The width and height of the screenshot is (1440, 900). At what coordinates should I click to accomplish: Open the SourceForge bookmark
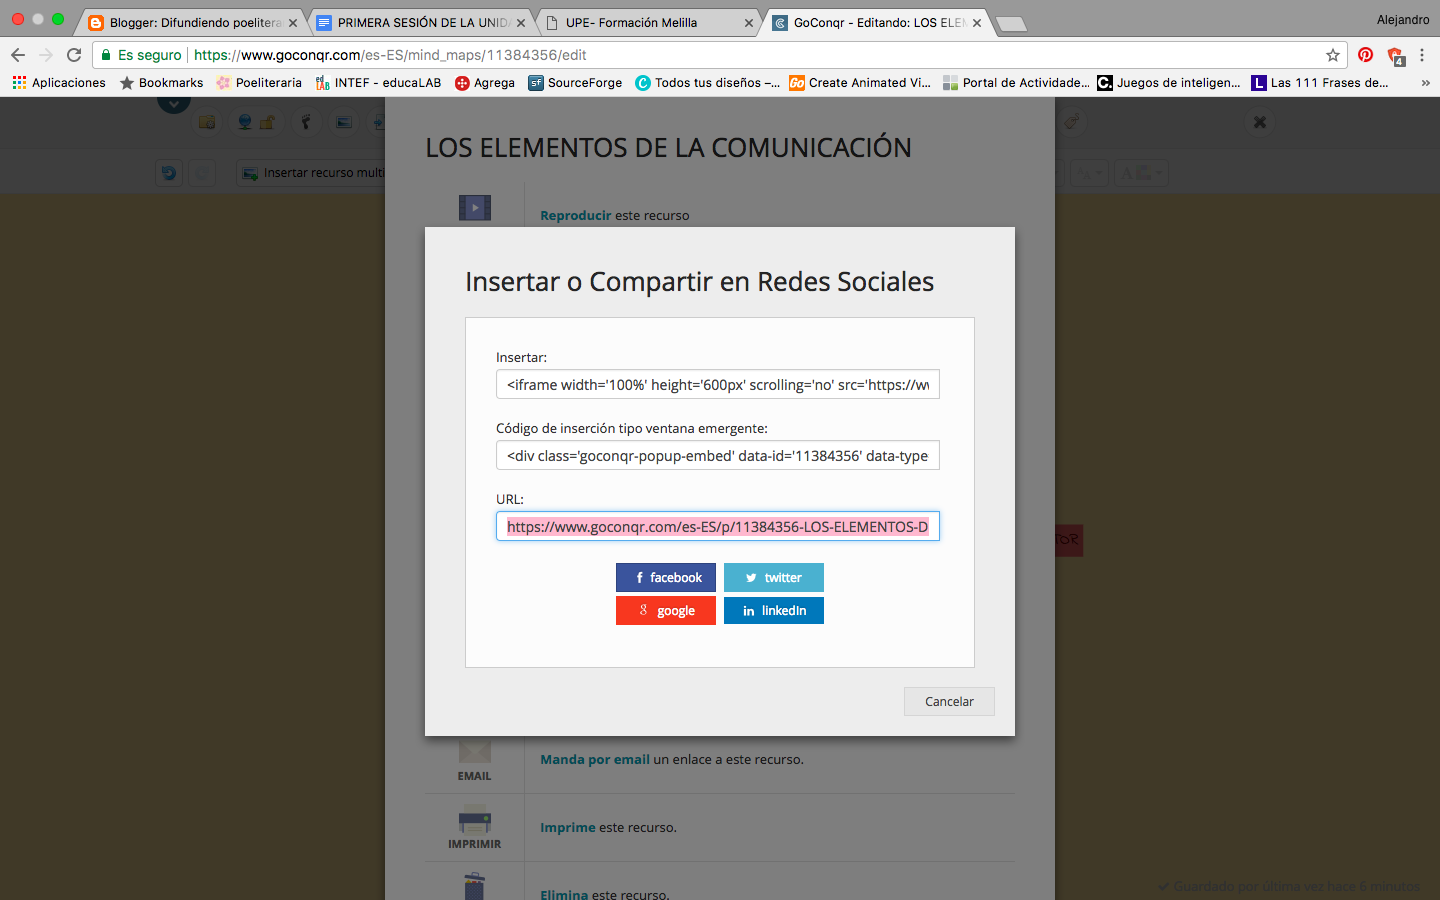(575, 83)
